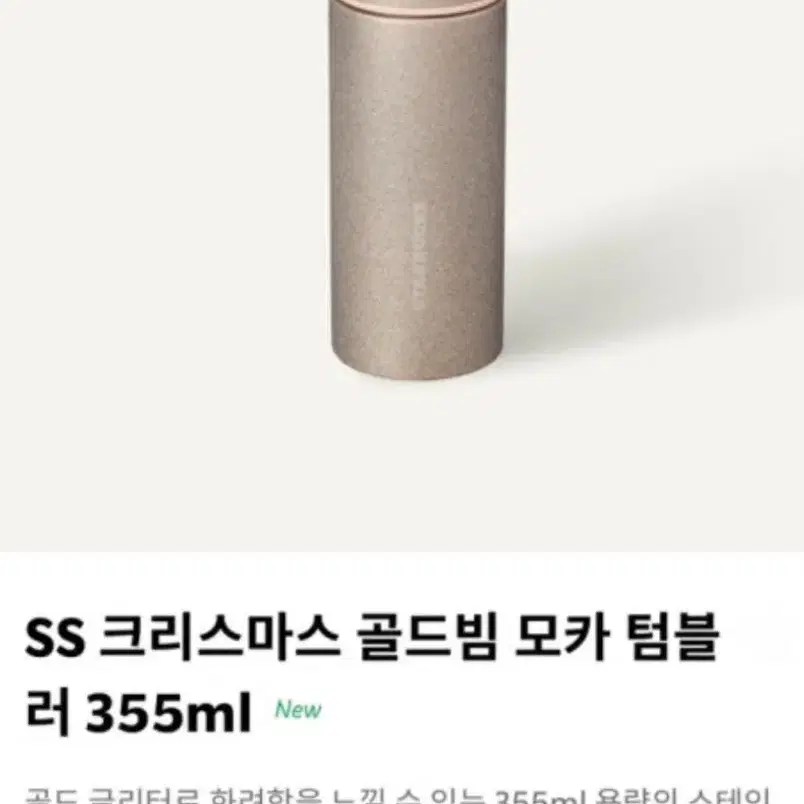Click 모카 in the product title

tap(562, 638)
